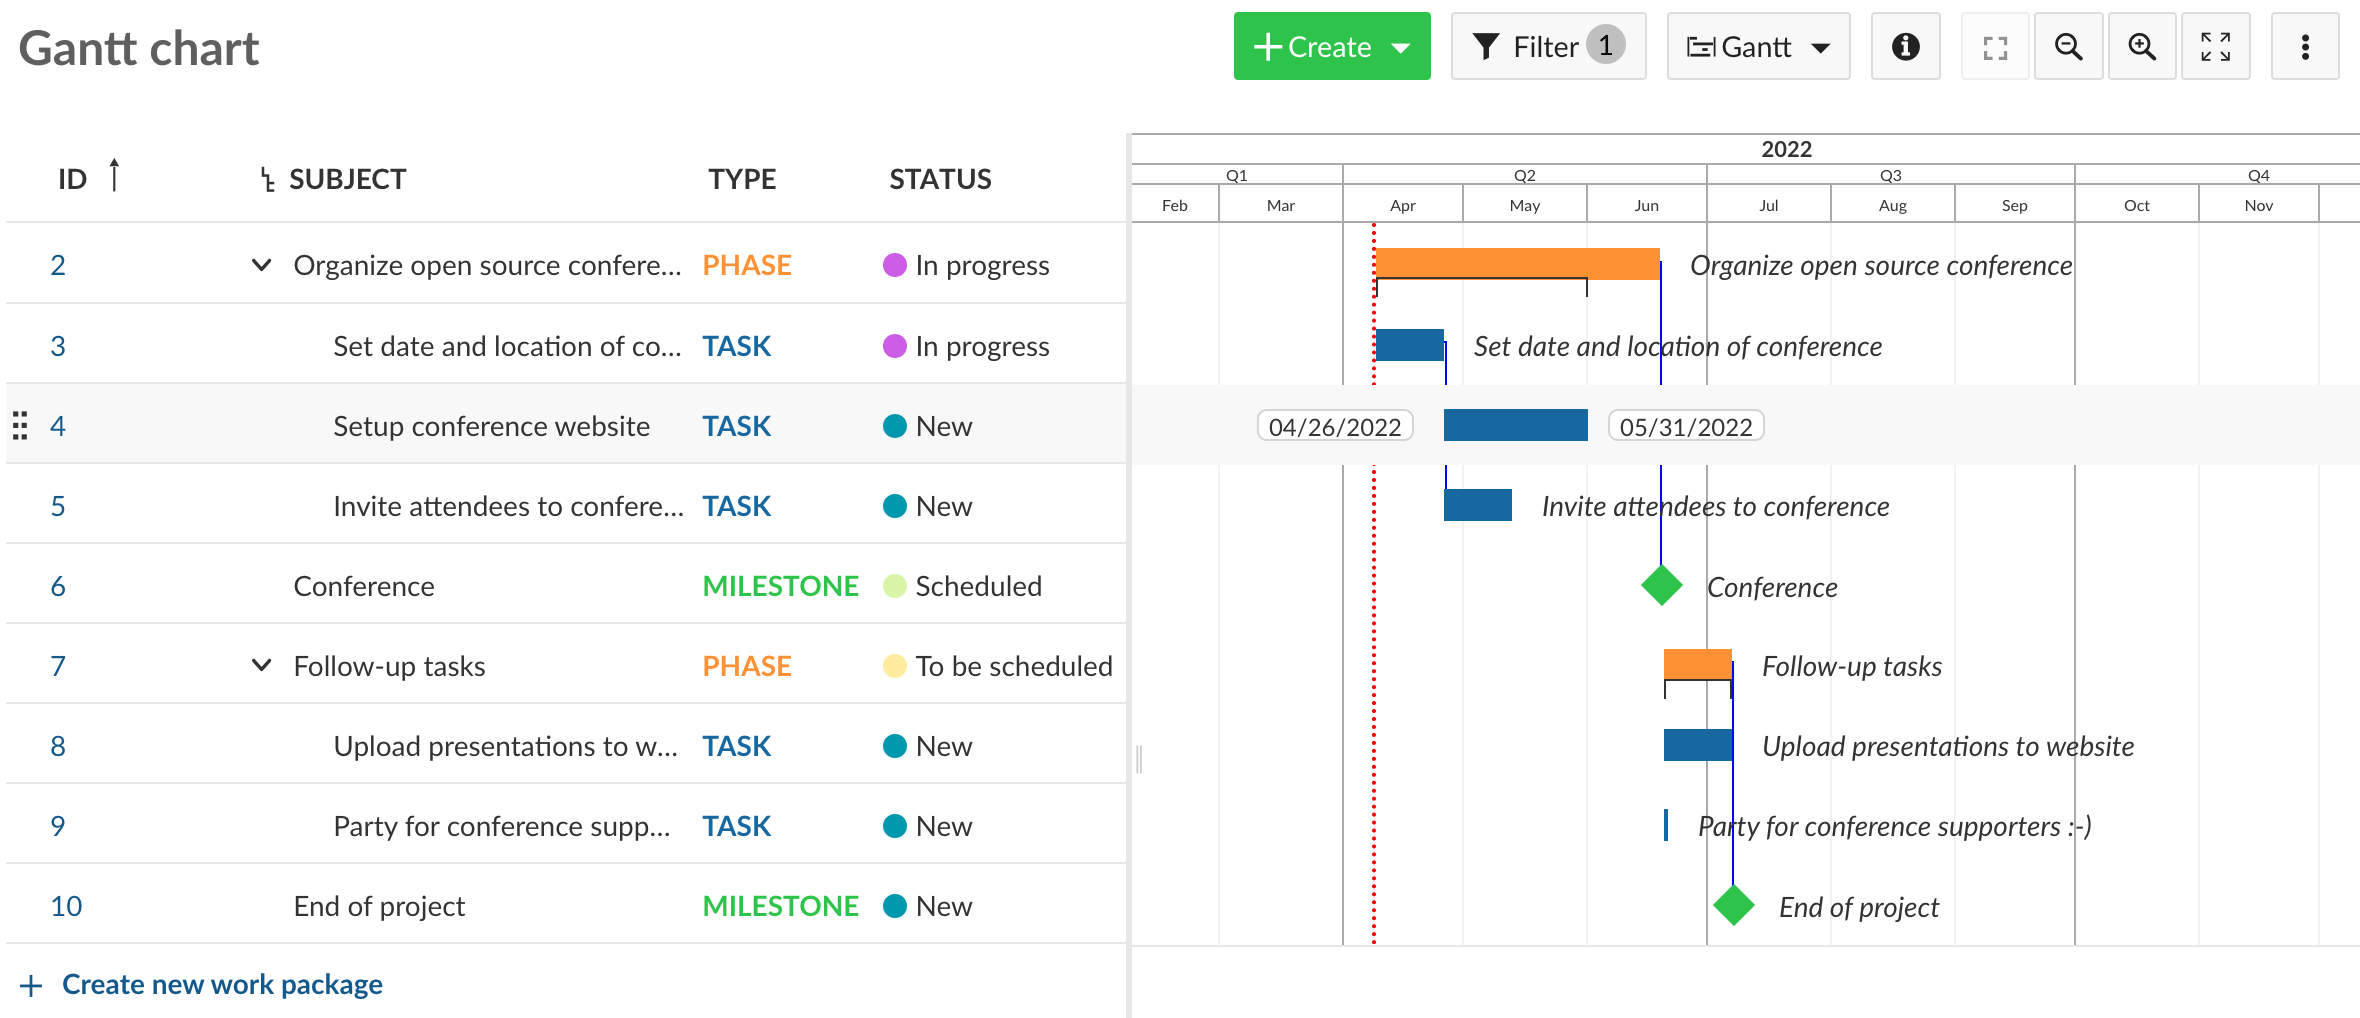This screenshot has width=2360, height=1018.
Task: Collapse the Organize open source conference phase
Action: coord(261,265)
